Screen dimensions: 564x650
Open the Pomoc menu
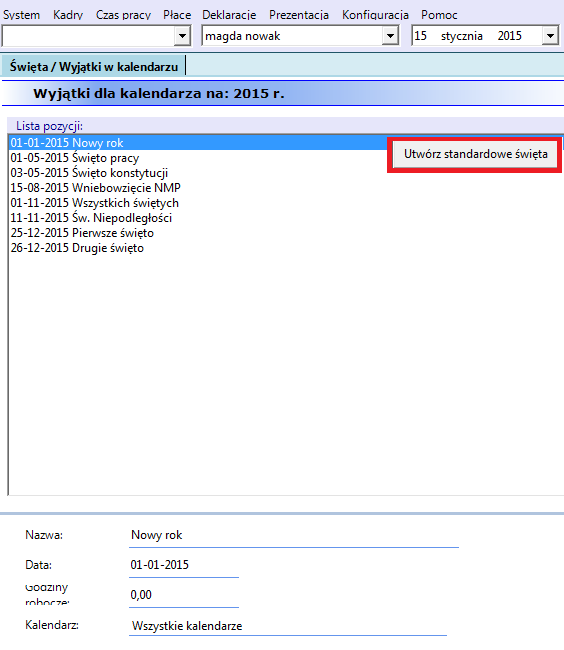[x=439, y=15]
